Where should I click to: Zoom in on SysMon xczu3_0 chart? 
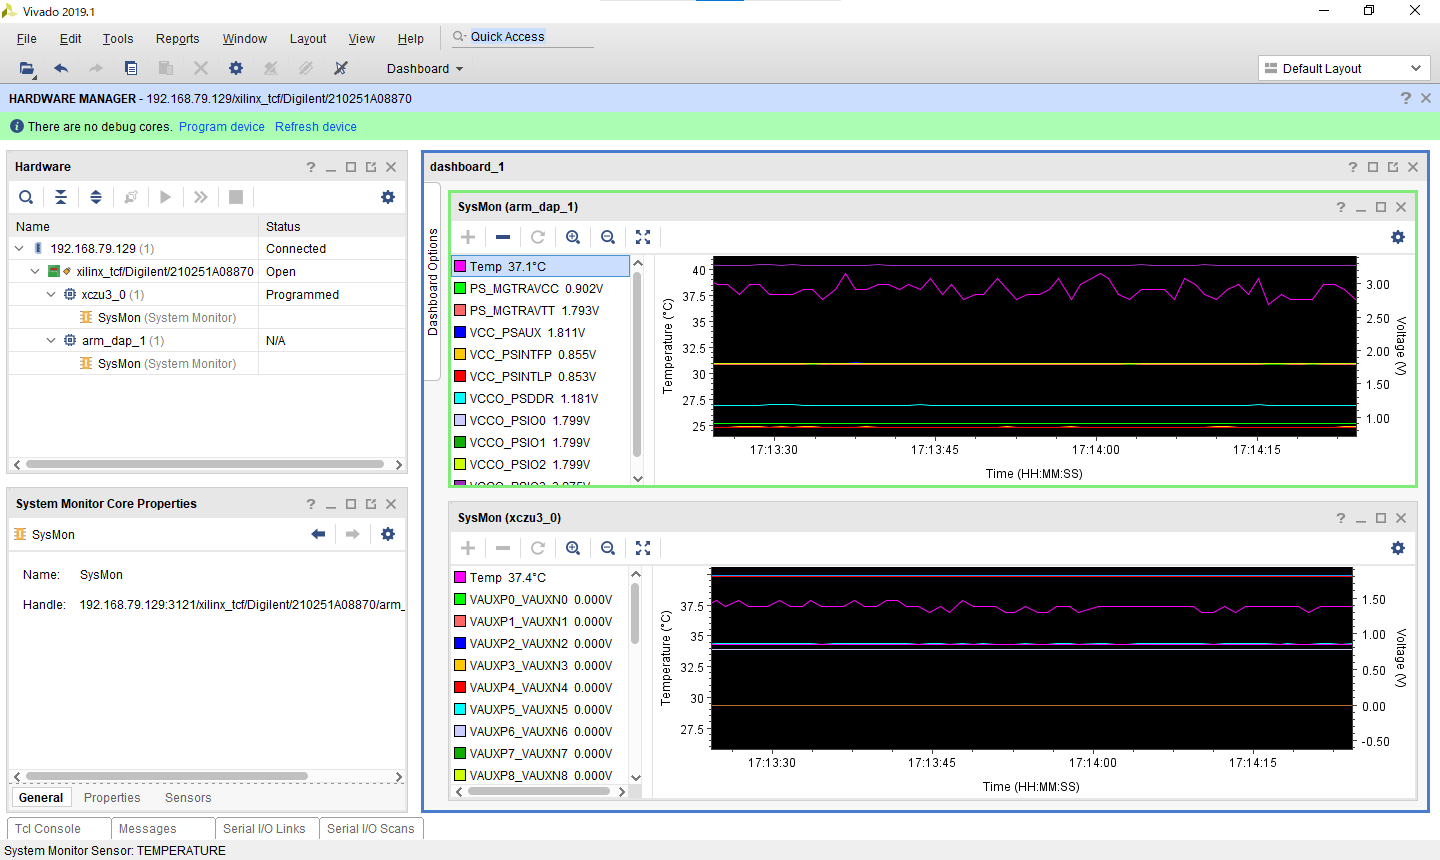[x=573, y=548]
